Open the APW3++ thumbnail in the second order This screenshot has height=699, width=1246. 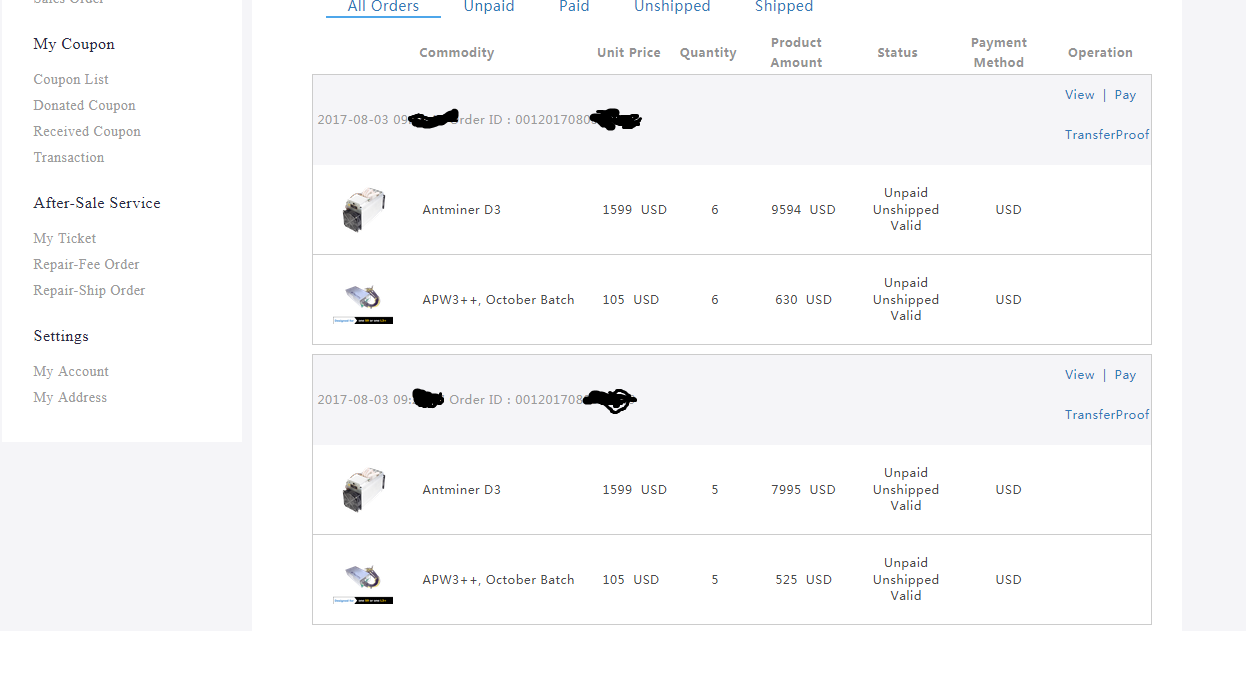click(363, 583)
